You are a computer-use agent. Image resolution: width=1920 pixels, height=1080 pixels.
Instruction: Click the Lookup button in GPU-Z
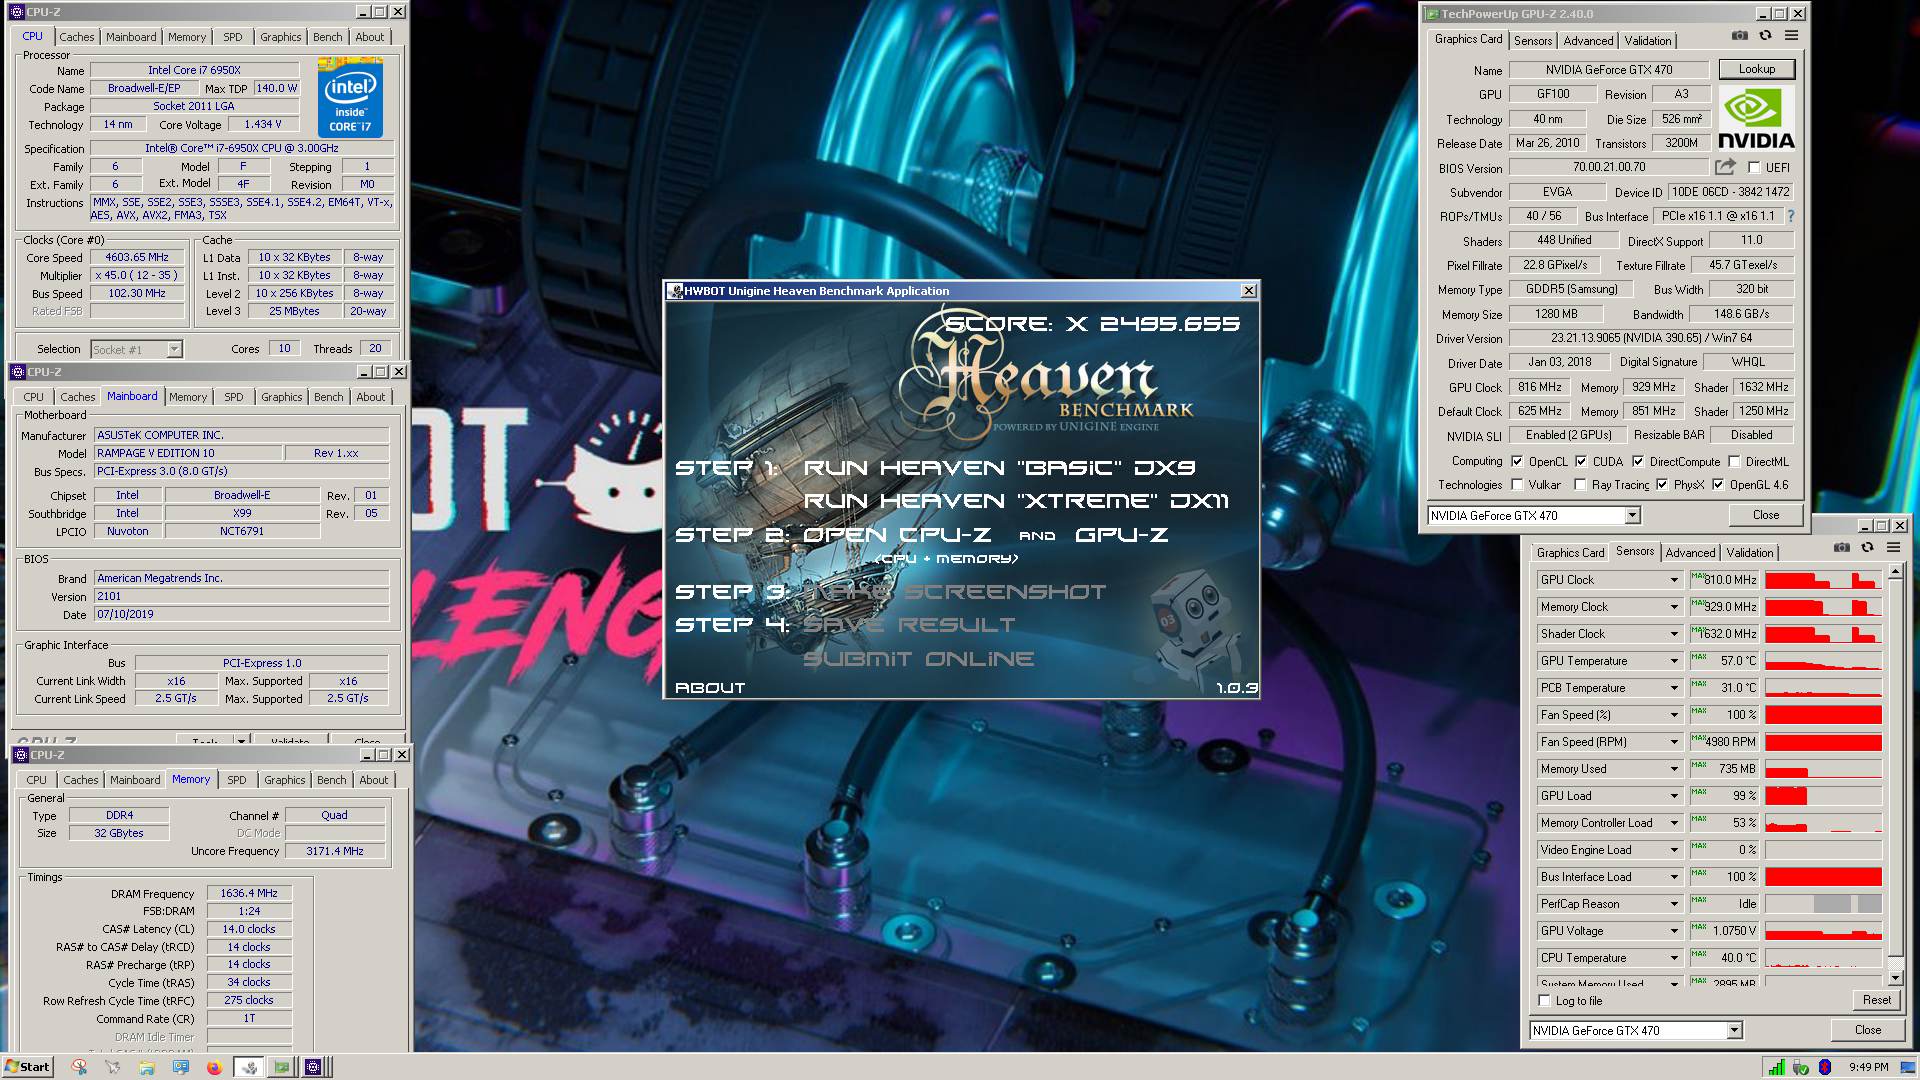tap(1756, 69)
